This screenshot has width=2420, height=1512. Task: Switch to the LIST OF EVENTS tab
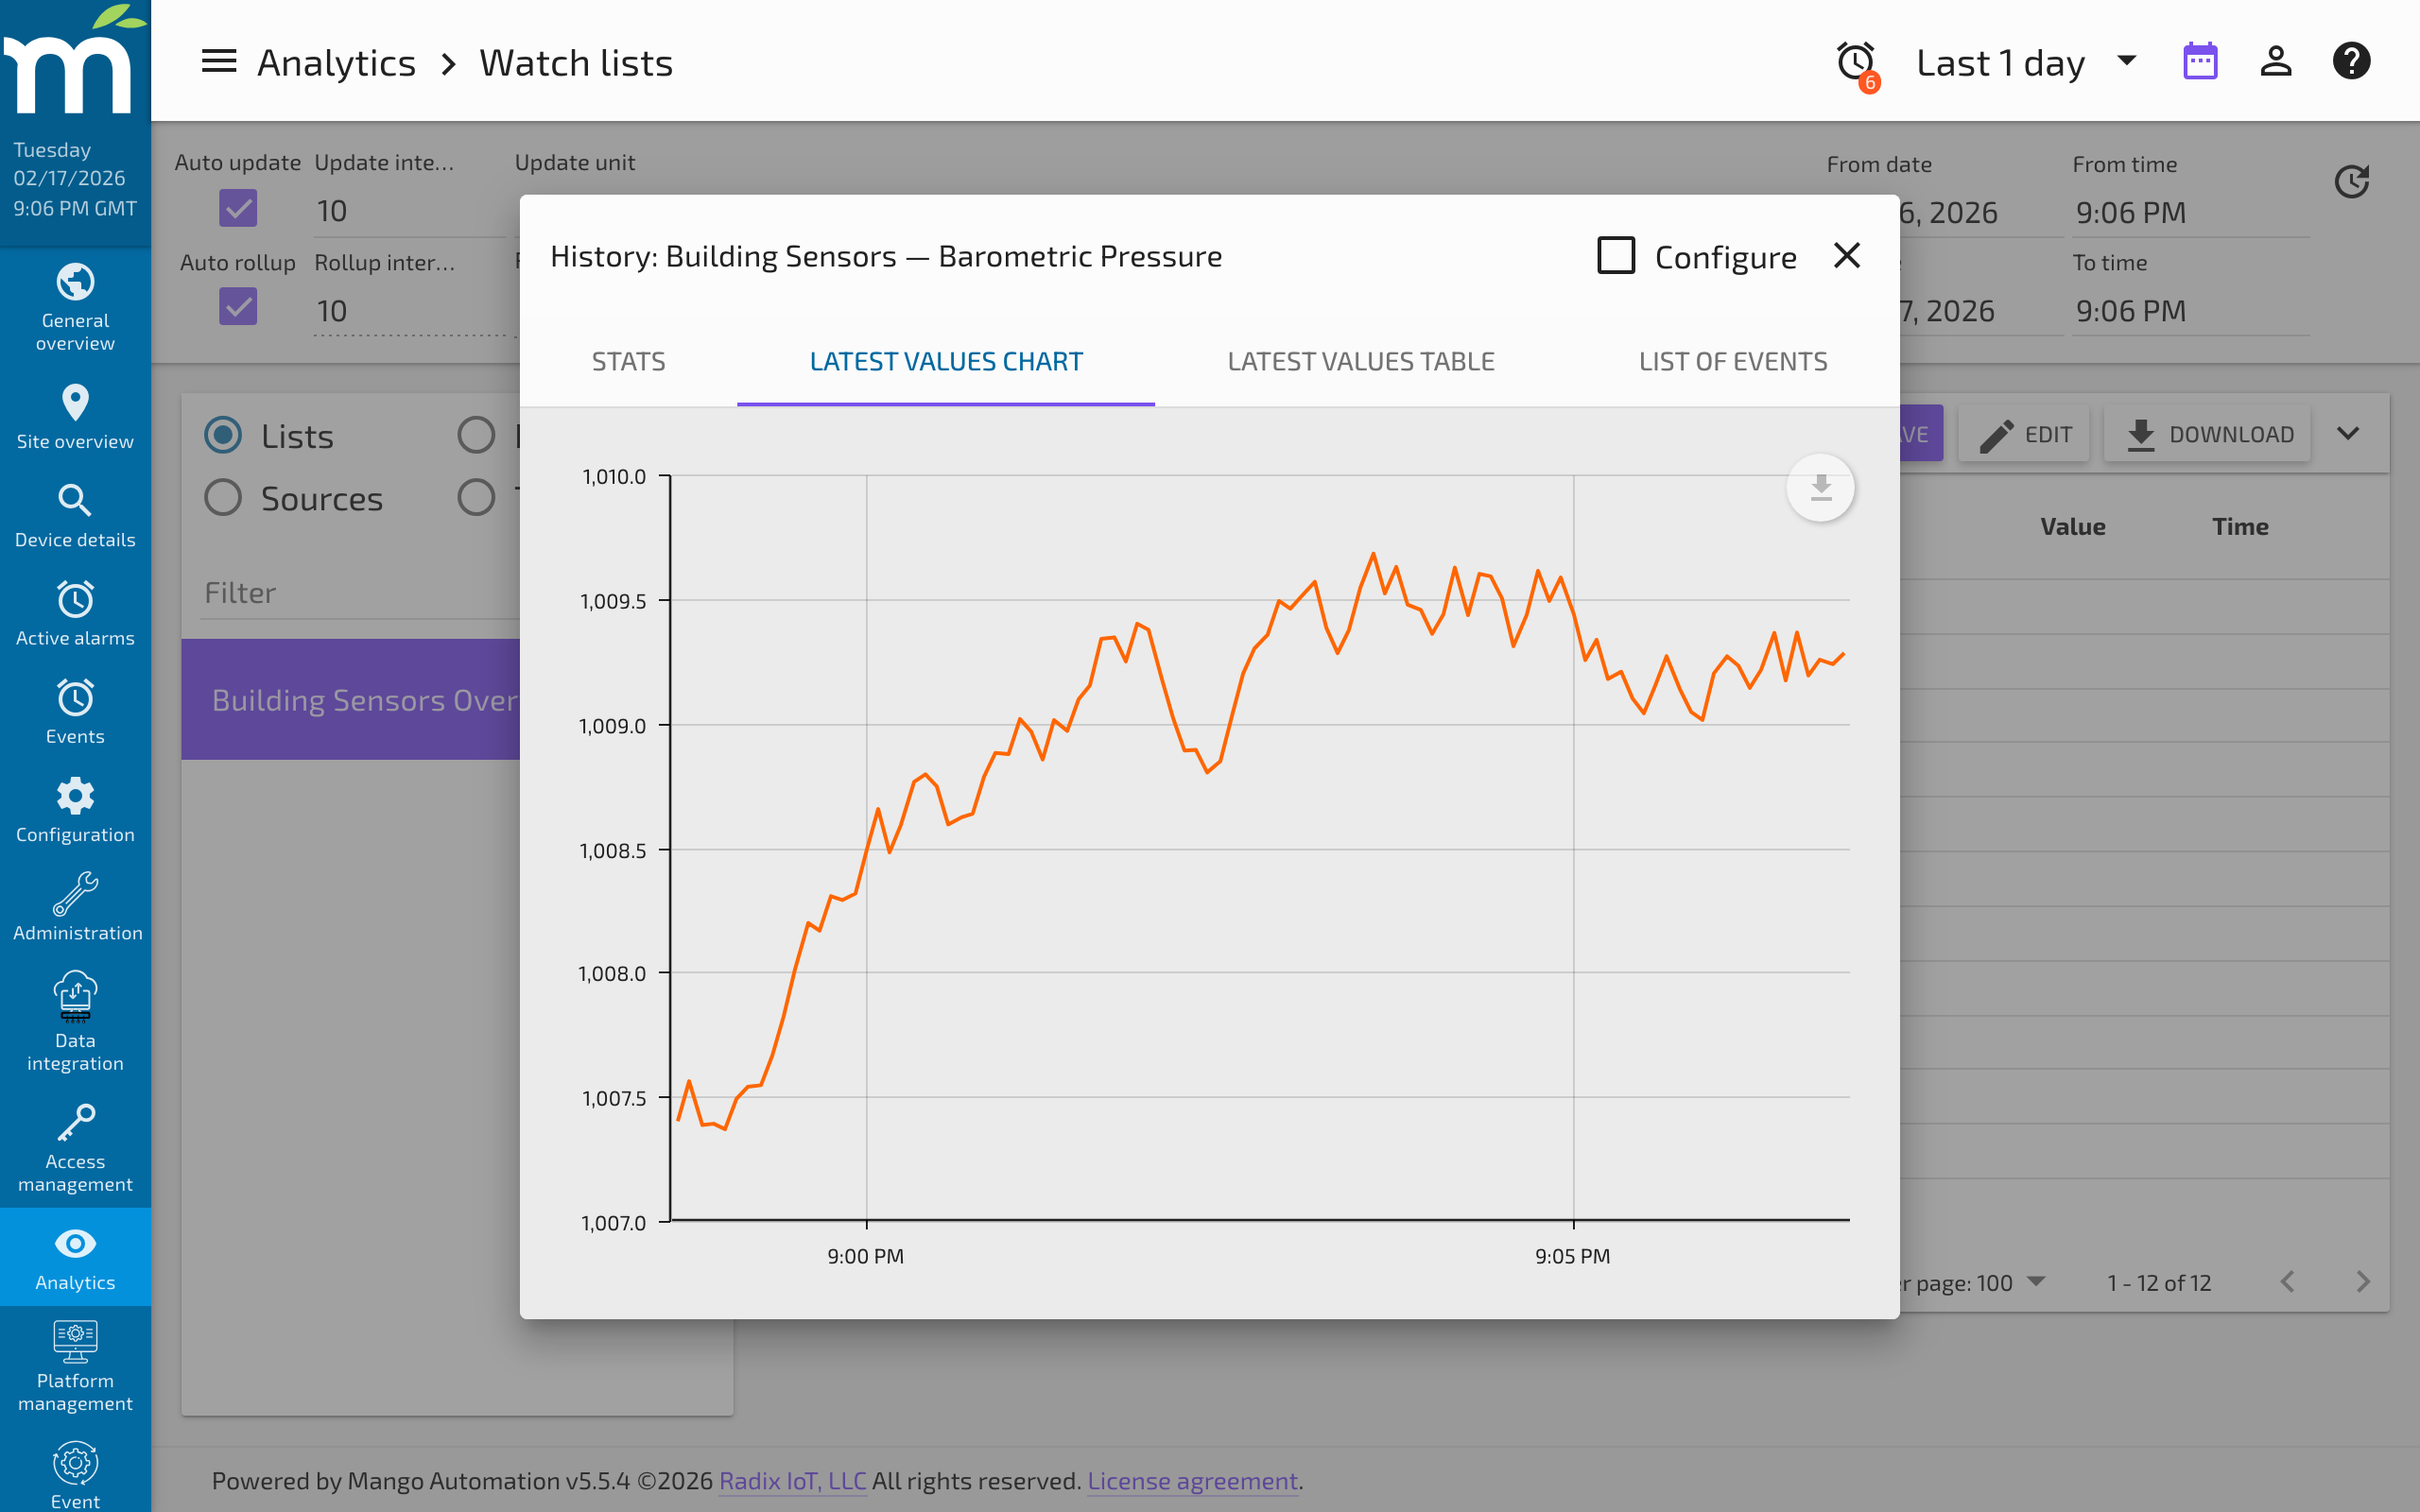pos(1732,361)
